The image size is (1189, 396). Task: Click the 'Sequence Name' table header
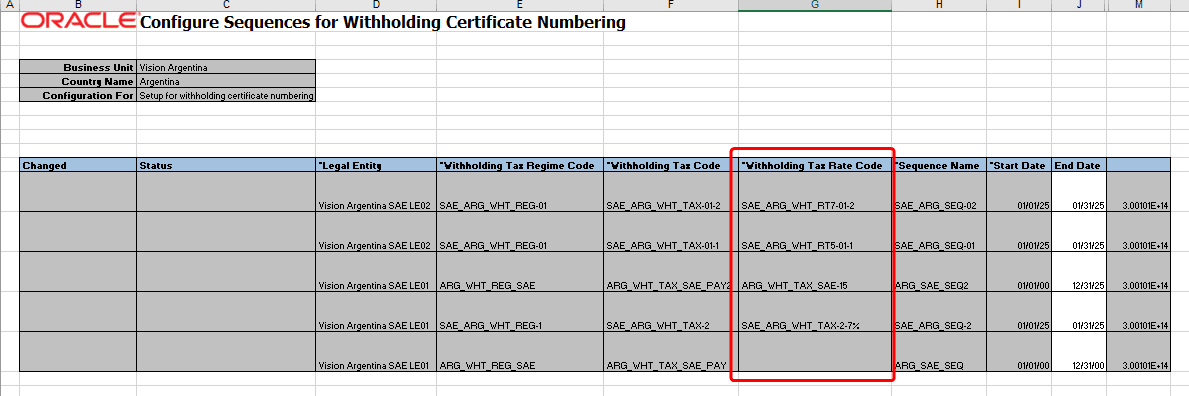[x=940, y=165]
